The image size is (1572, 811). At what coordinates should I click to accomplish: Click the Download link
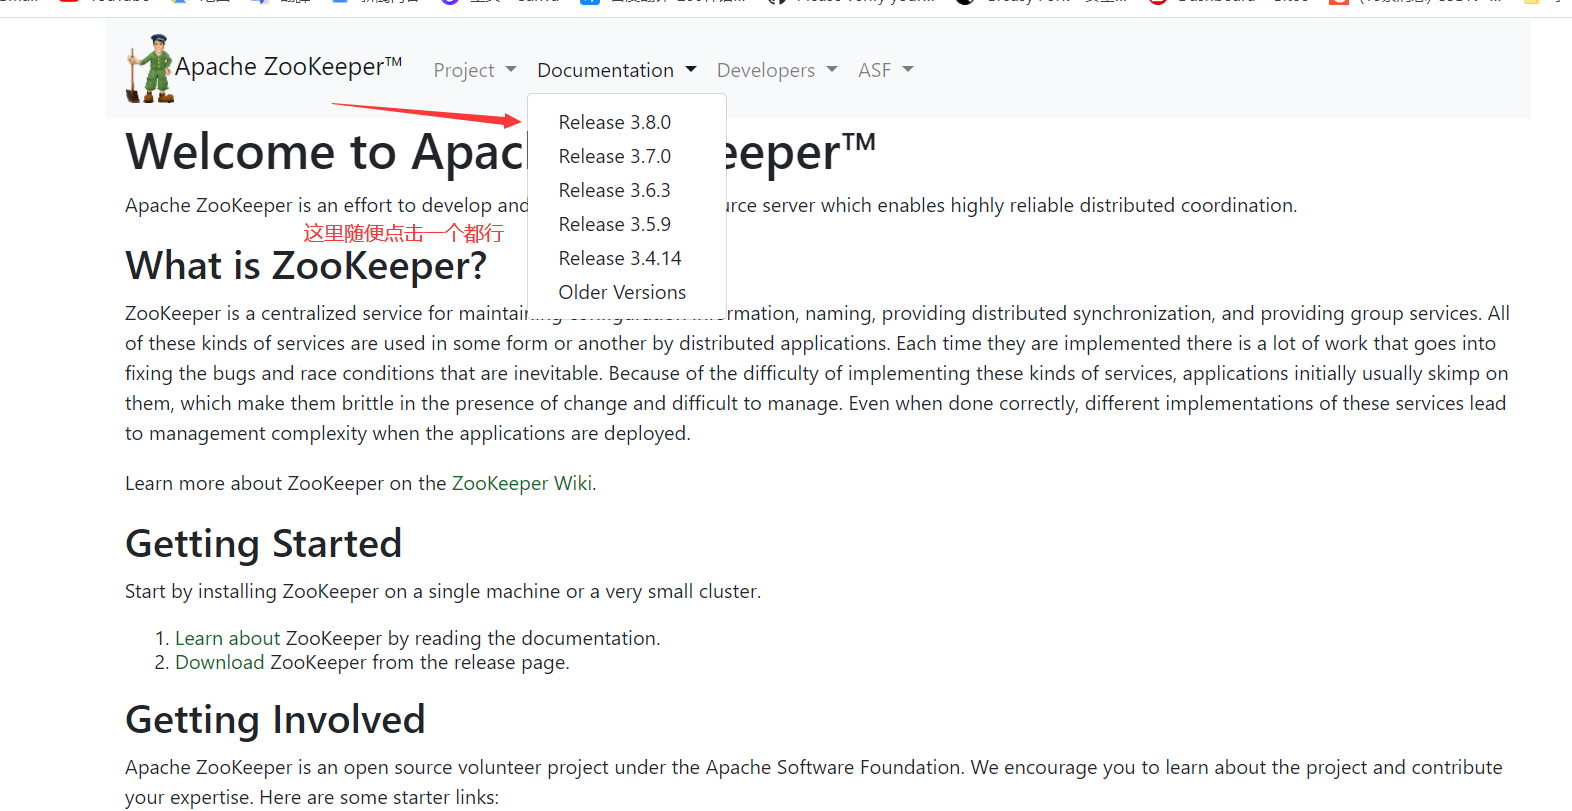click(220, 662)
